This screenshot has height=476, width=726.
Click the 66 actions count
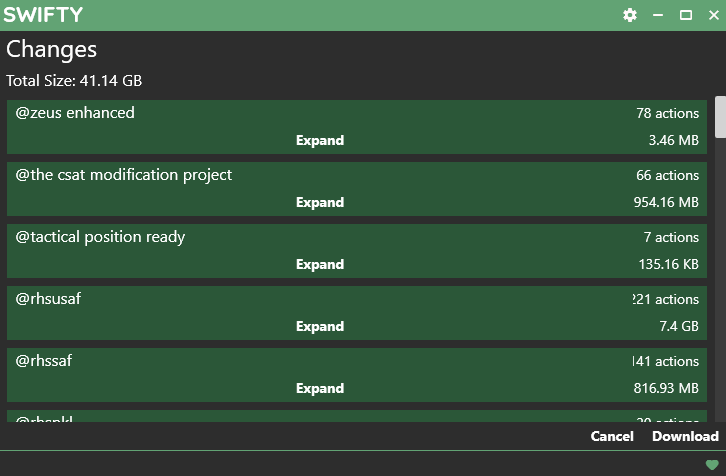tap(667, 176)
